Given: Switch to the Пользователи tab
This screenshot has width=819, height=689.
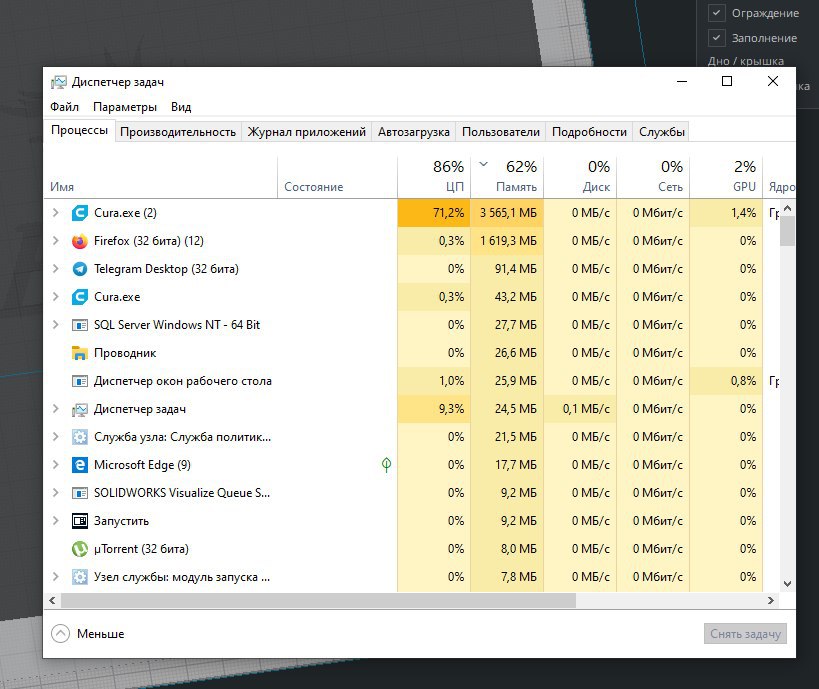Looking at the screenshot, I should [x=501, y=132].
